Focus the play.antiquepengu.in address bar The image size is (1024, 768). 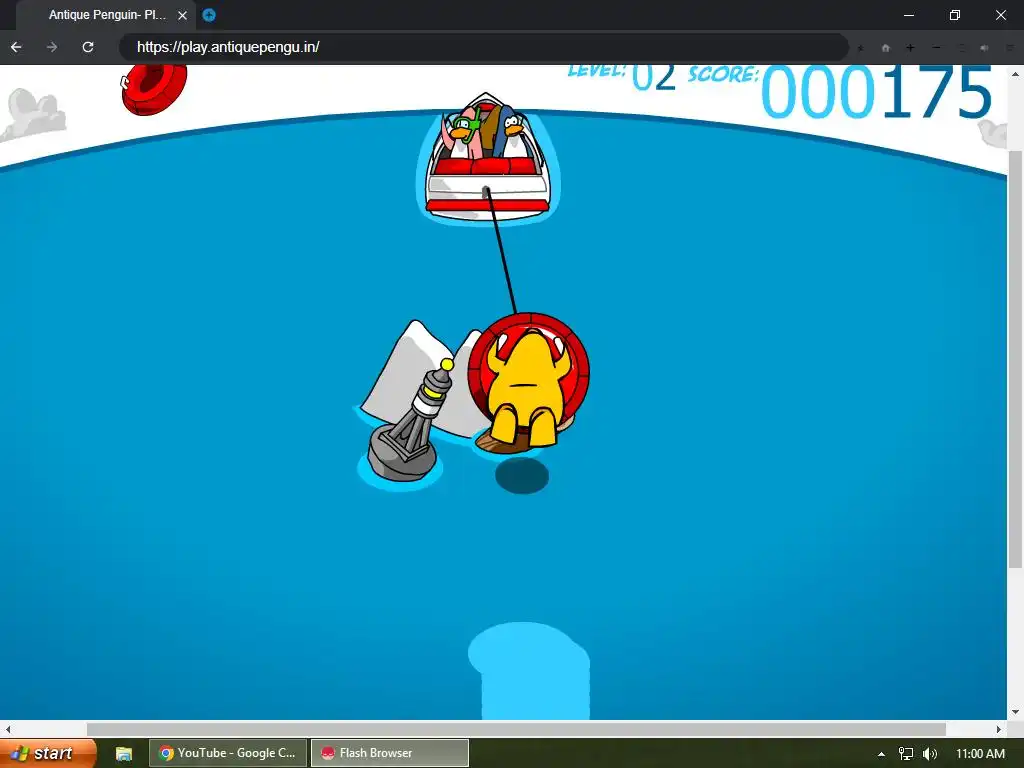coord(483,47)
